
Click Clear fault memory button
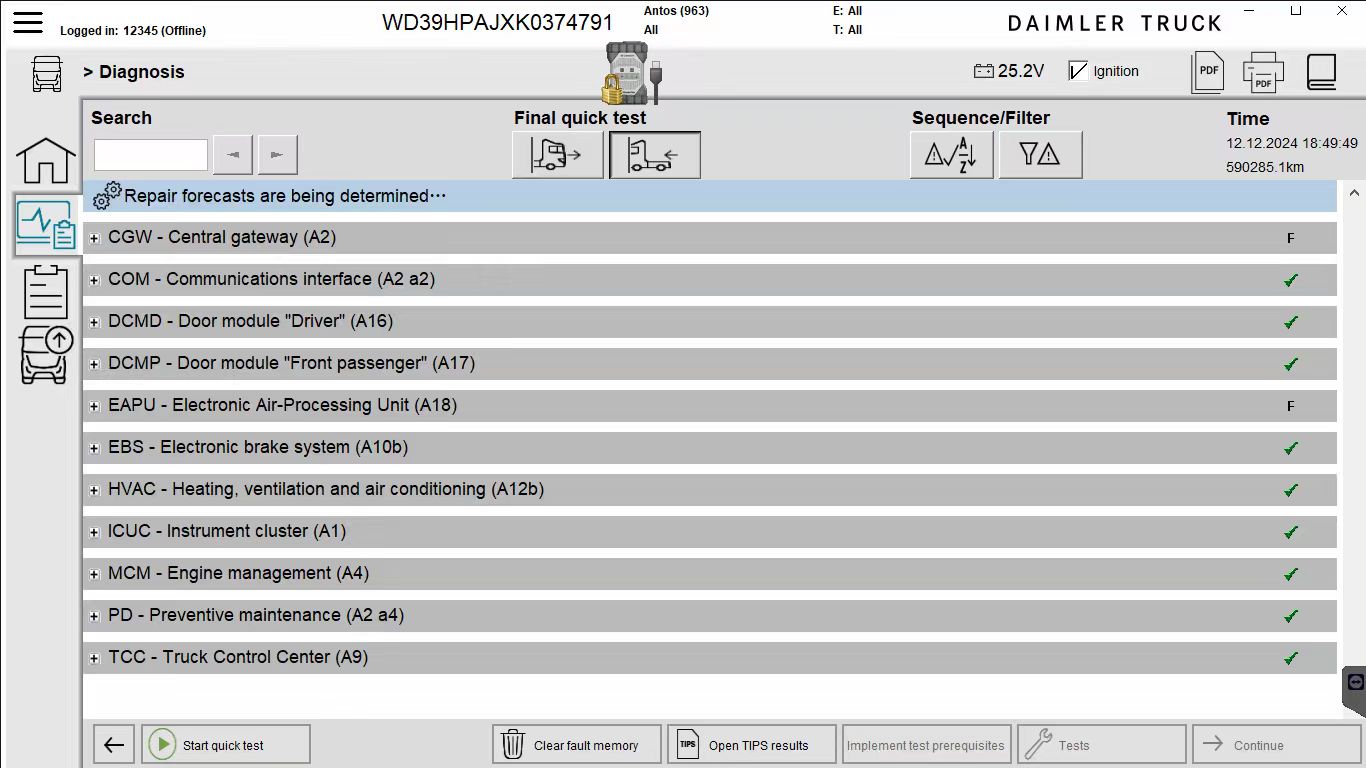pos(577,745)
